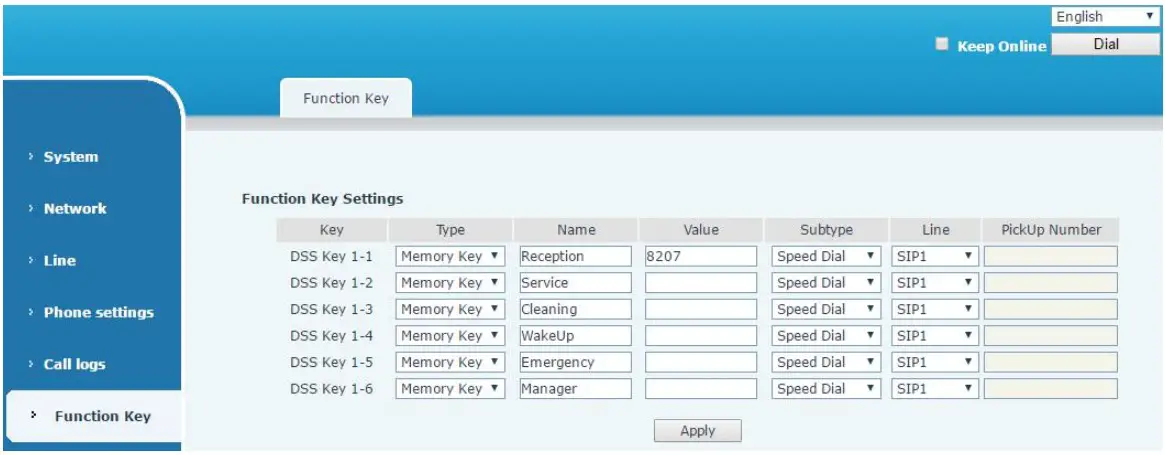The image size is (1165, 455).
Task: Edit the Manager name field
Action: tap(575, 389)
